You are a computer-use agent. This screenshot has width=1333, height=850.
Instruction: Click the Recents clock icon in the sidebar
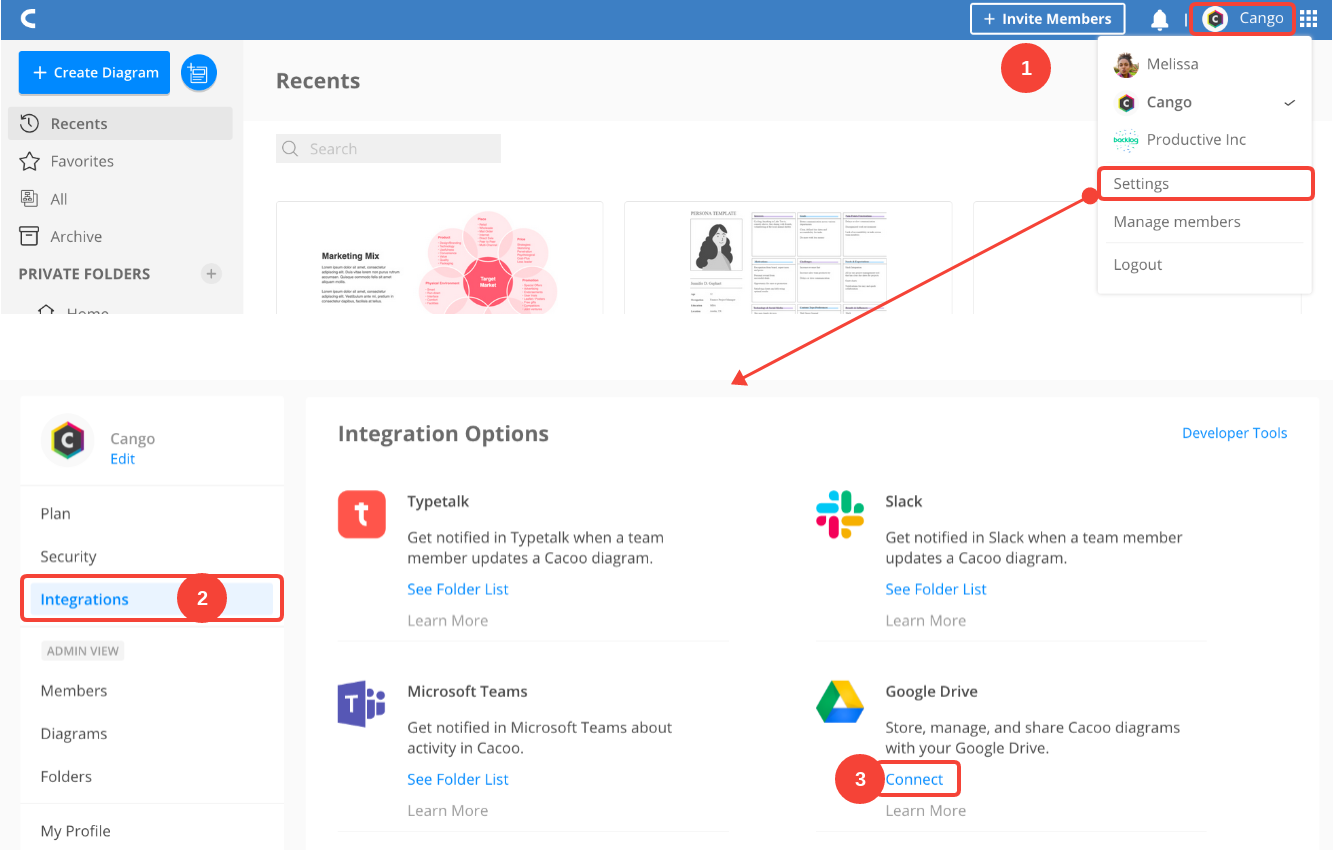click(30, 123)
